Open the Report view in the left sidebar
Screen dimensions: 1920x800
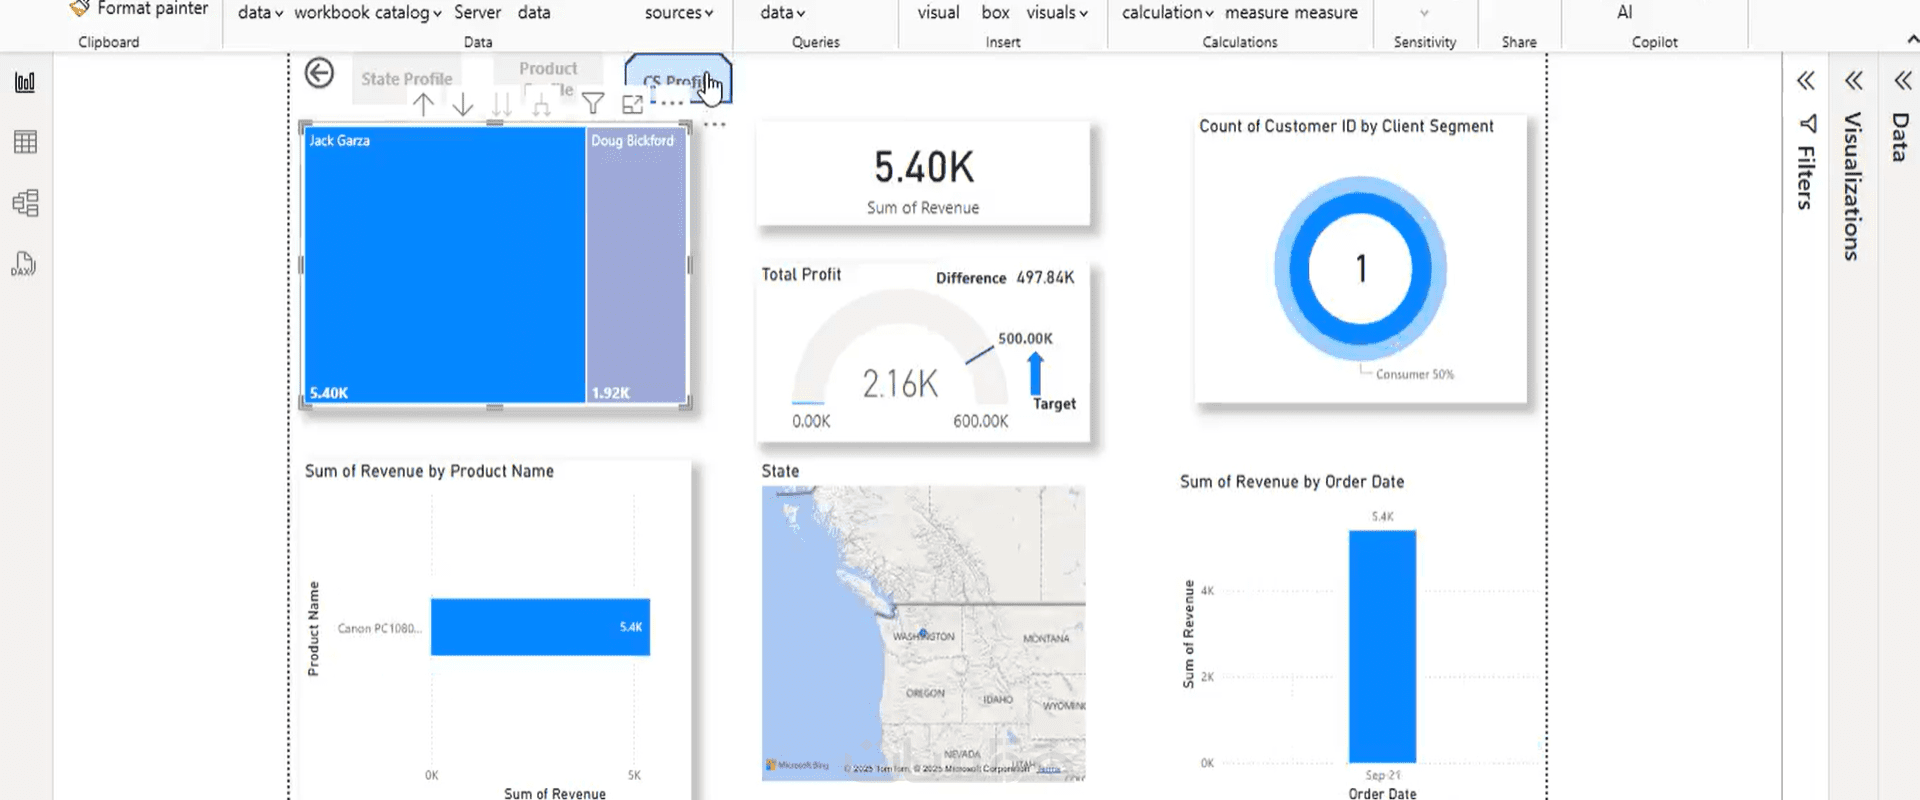(x=25, y=82)
